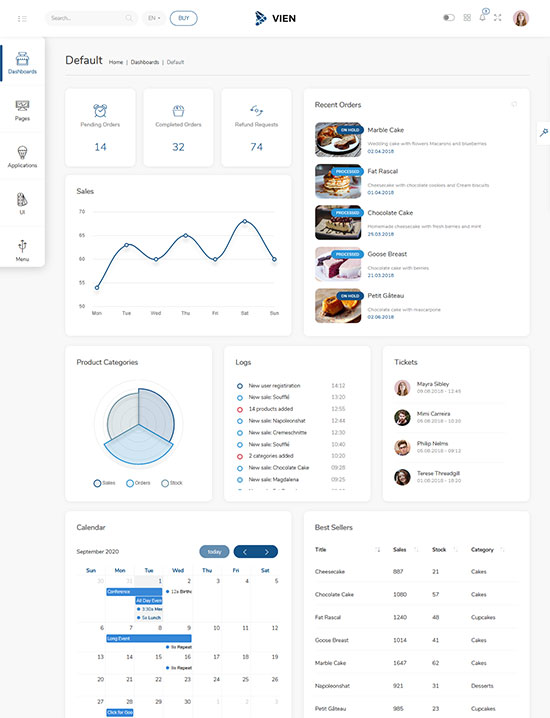Click calendar today button
The width and height of the screenshot is (550, 718).
pyautogui.click(x=214, y=552)
